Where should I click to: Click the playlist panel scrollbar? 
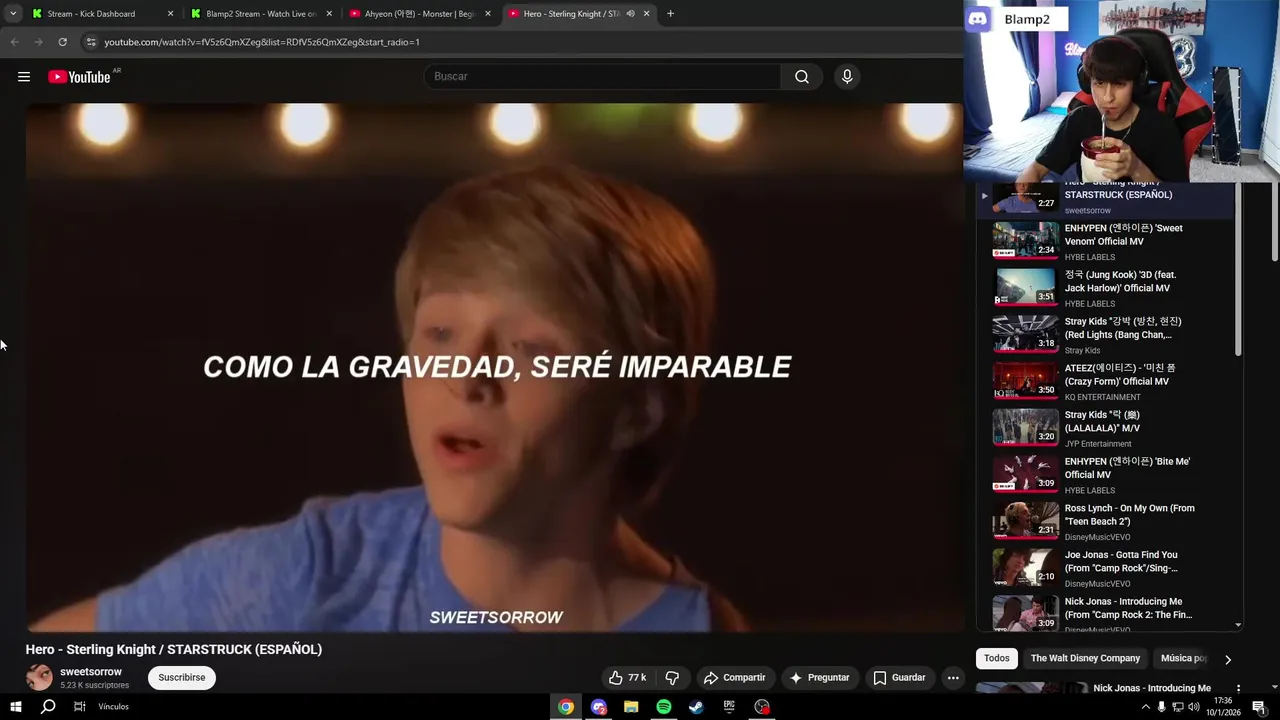coord(1239,270)
